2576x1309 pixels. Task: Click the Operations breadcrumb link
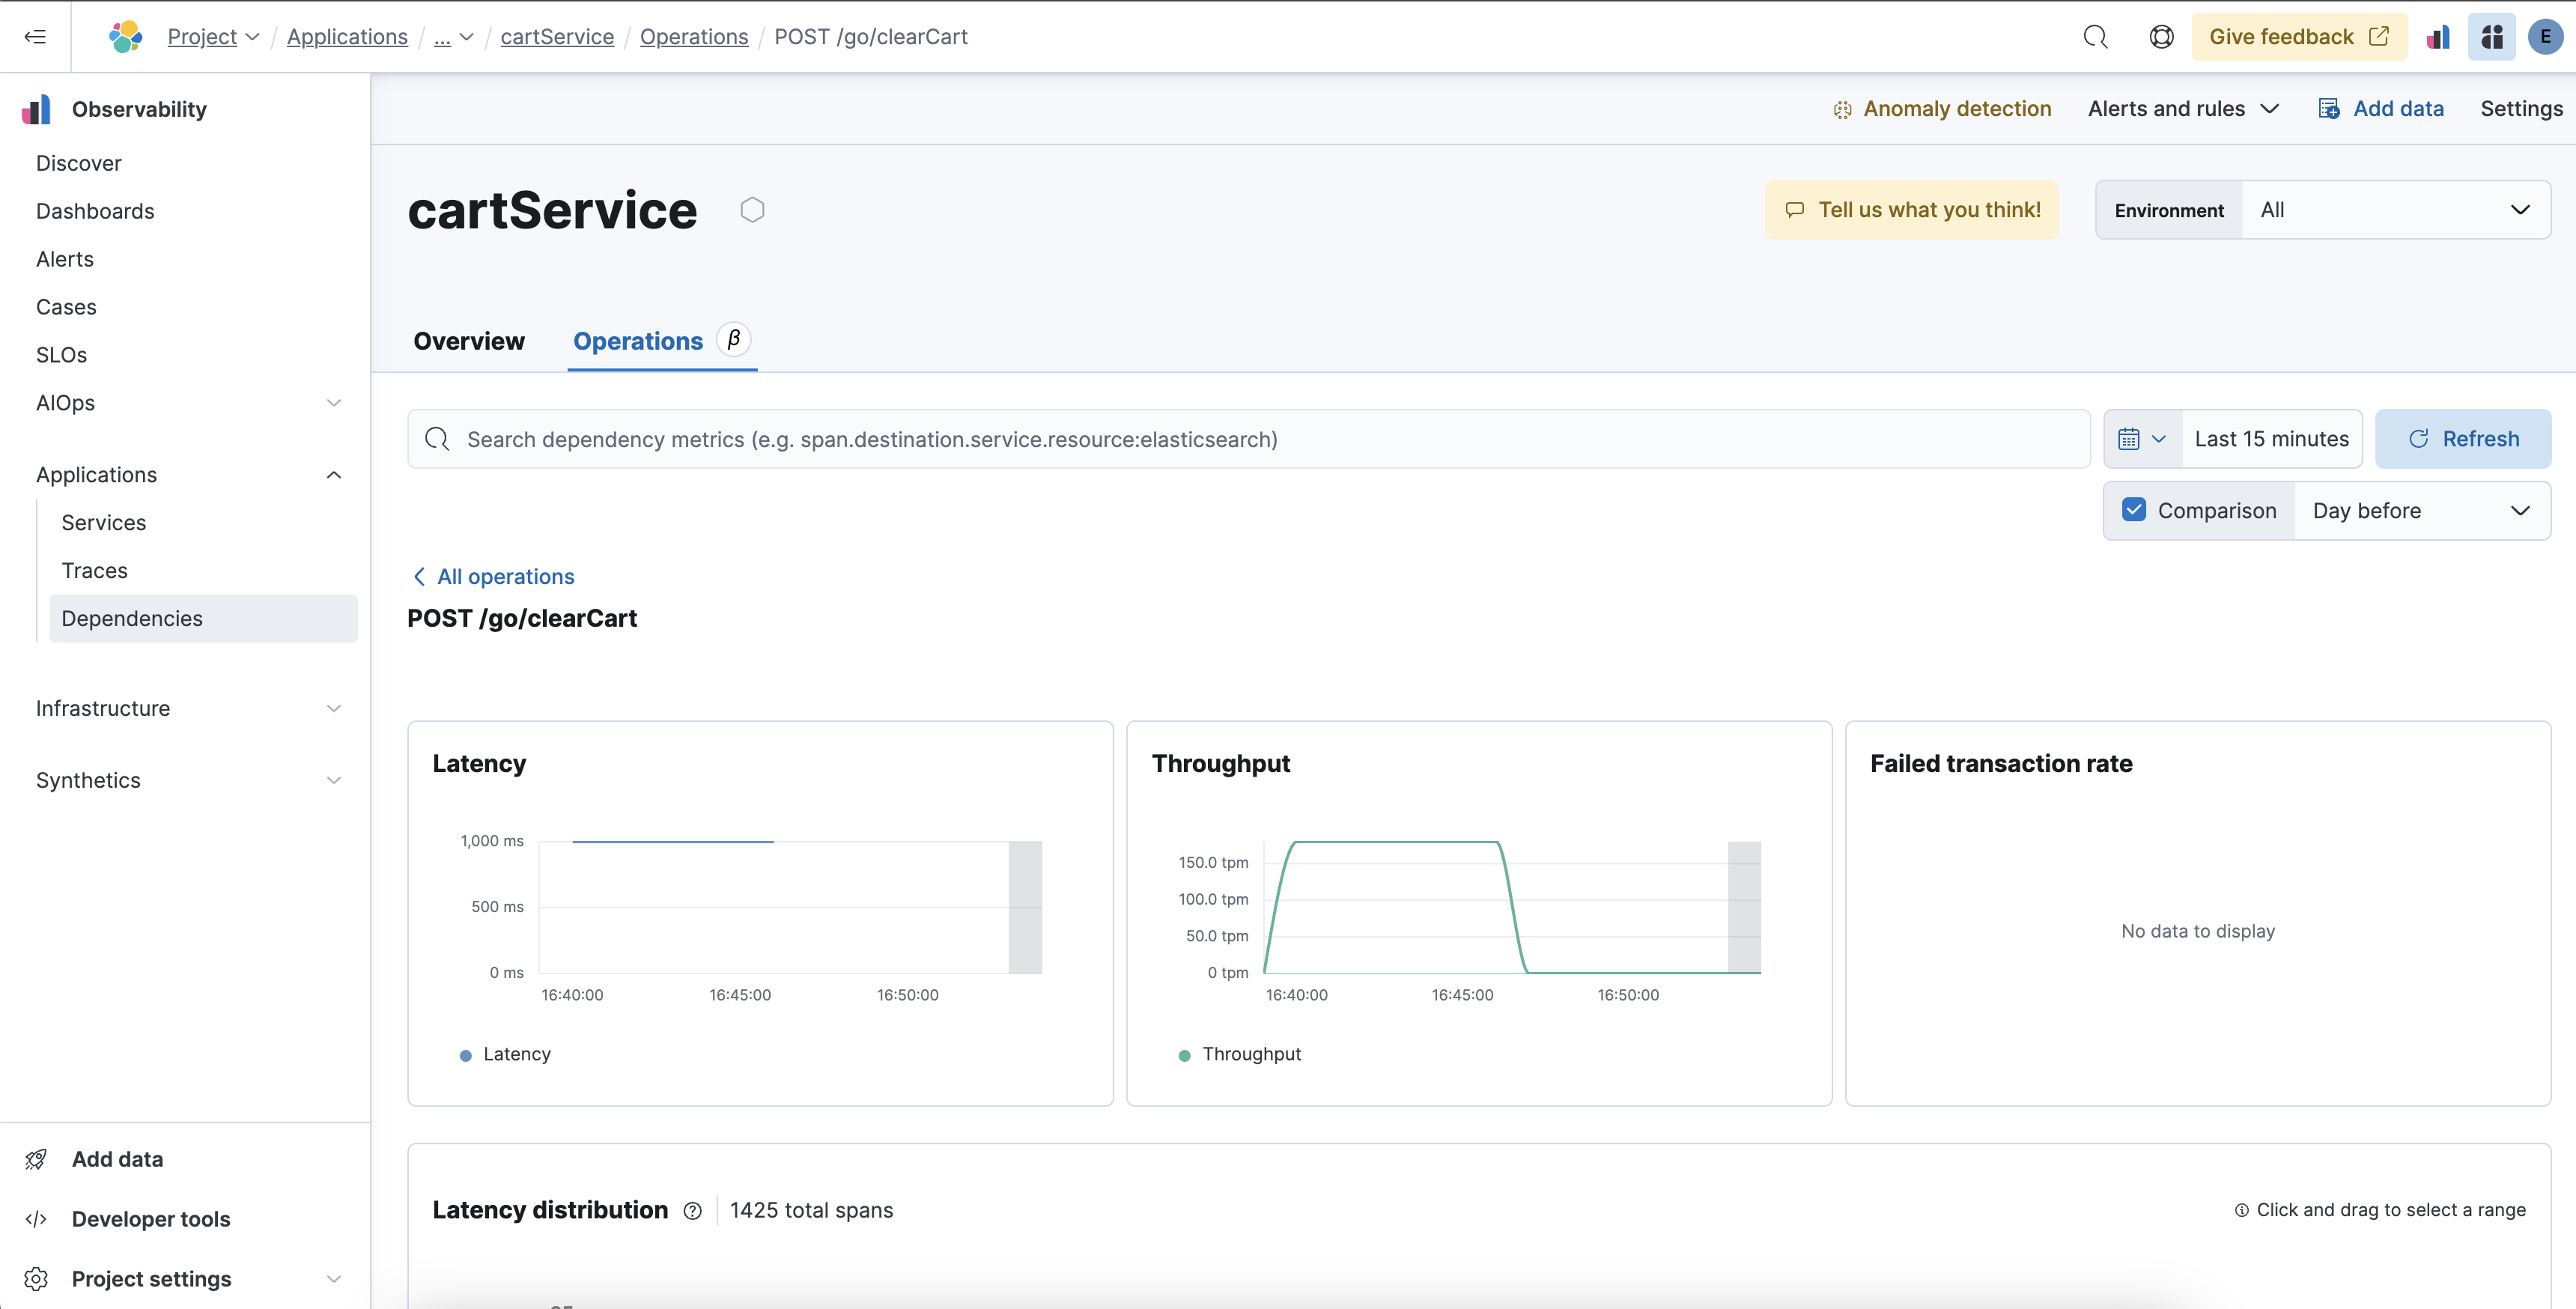694,37
